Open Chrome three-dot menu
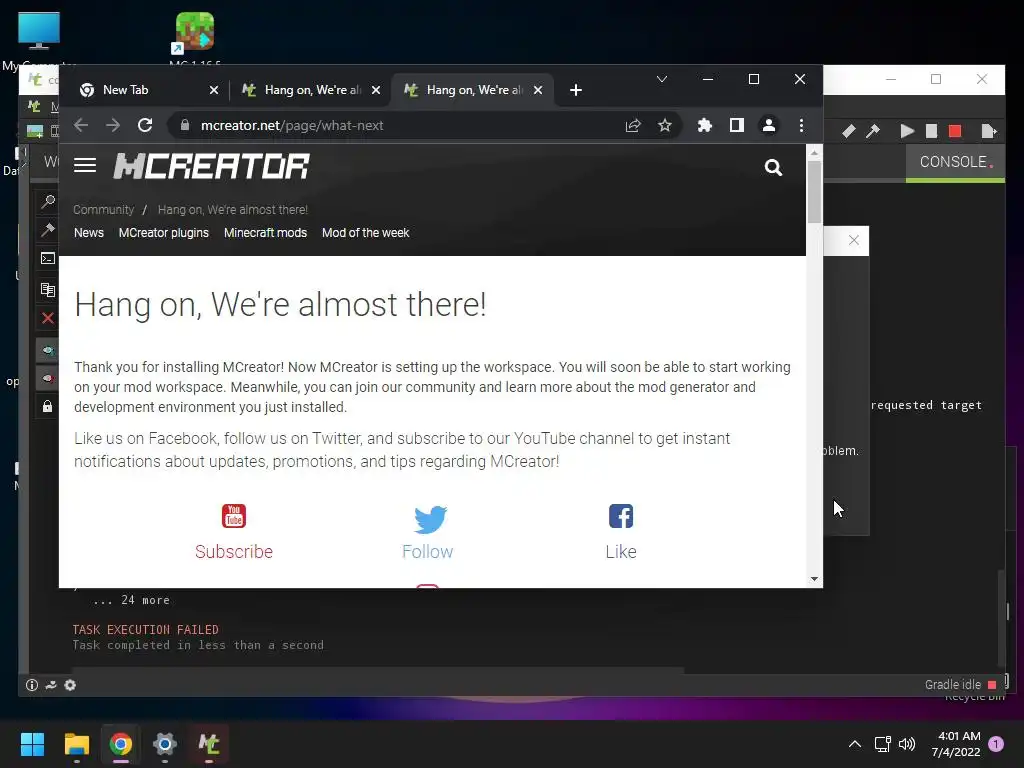 pos(801,125)
